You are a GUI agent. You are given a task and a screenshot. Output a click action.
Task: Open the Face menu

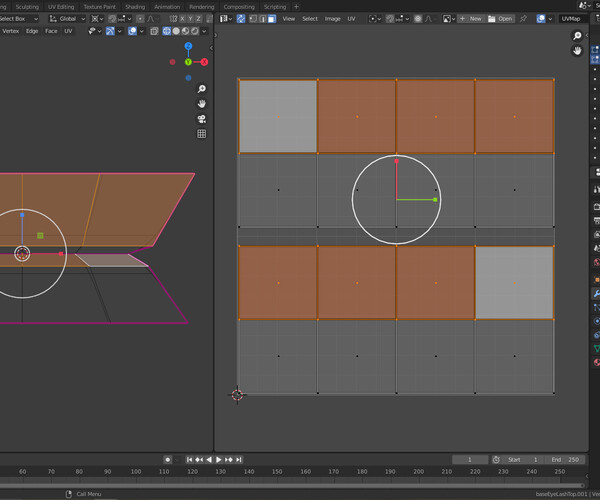51,31
